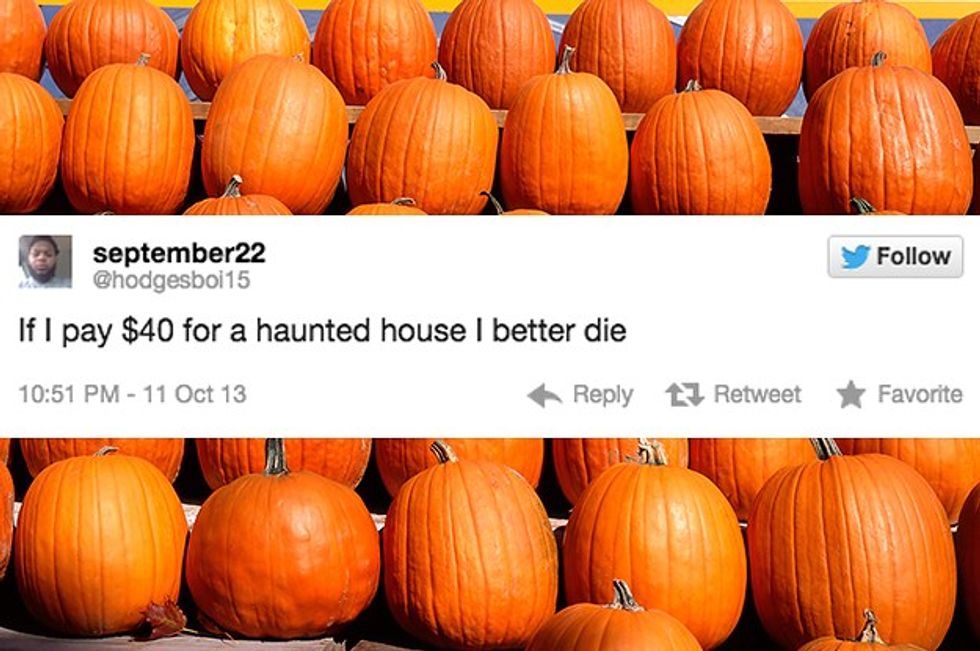Follow the september22 account
980x651 pixels.
895,256
